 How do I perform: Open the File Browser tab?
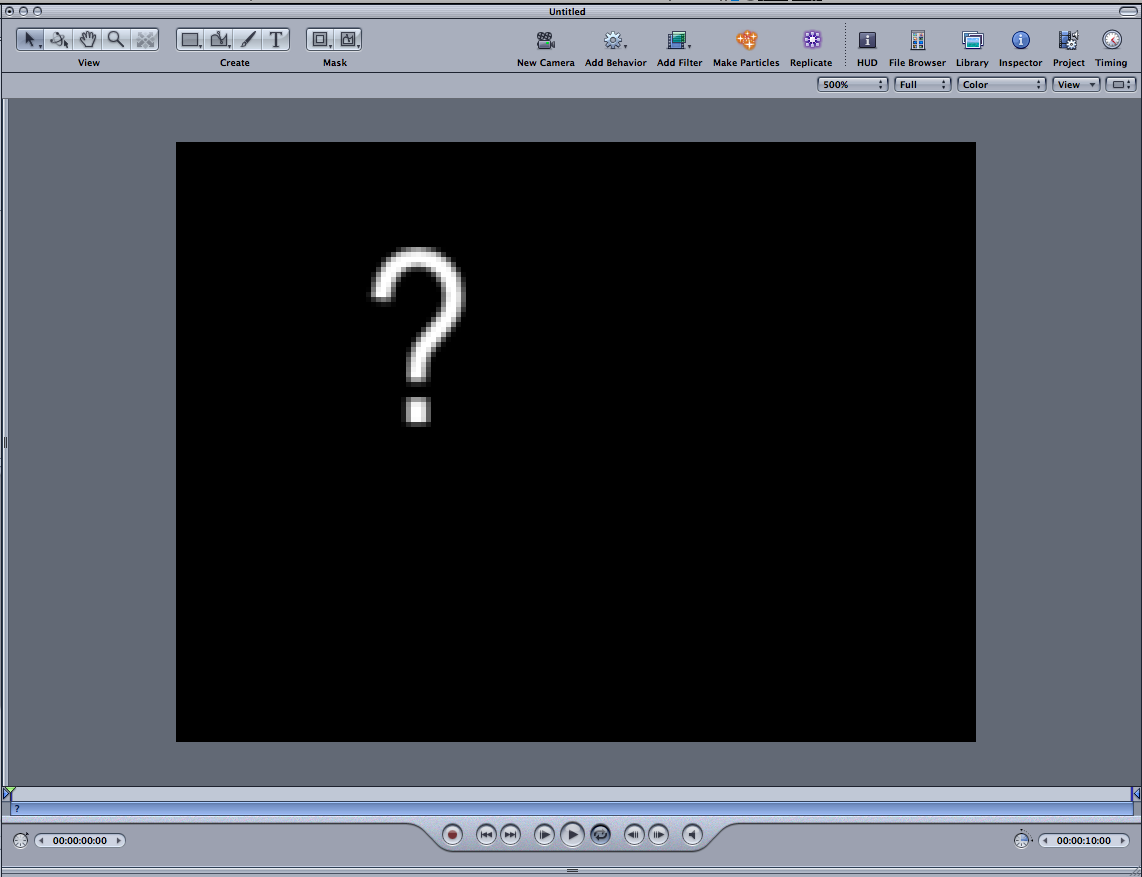coord(917,41)
